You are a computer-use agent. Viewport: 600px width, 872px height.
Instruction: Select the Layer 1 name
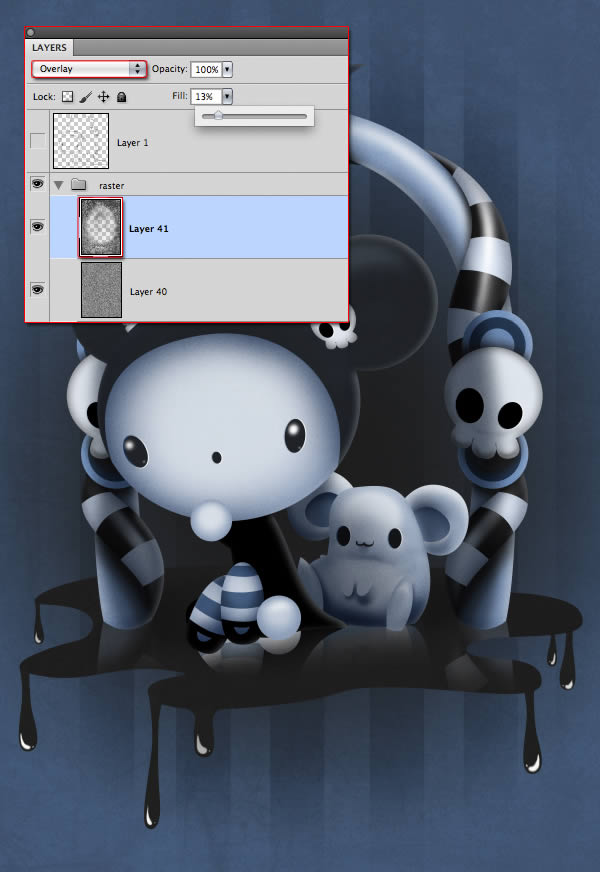tap(132, 143)
